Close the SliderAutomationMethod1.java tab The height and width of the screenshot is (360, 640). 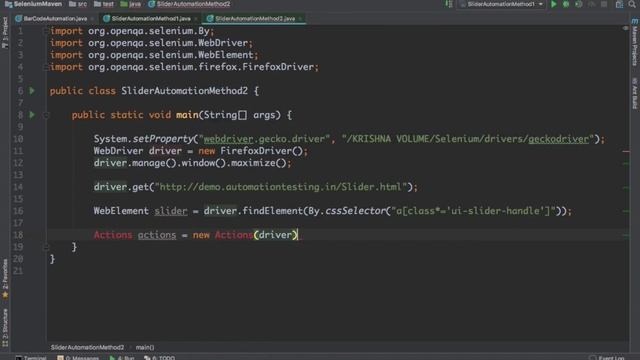[x=196, y=19]
